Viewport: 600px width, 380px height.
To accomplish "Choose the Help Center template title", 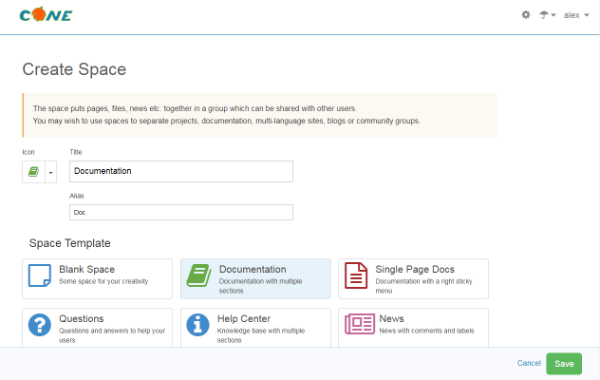I will coord(244,319).
